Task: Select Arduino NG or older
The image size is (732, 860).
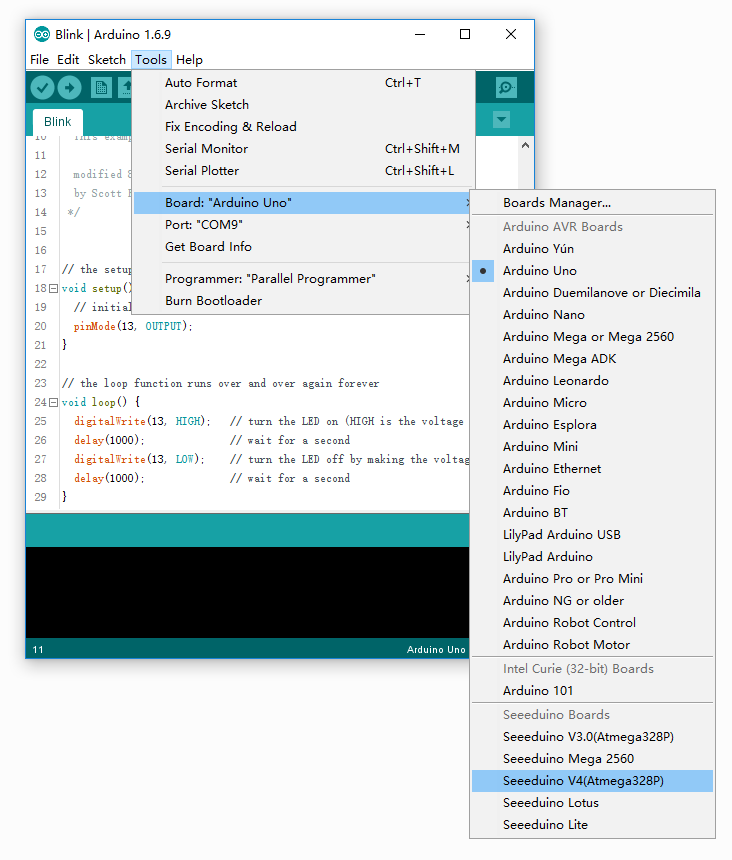Action: pos(592,601)
